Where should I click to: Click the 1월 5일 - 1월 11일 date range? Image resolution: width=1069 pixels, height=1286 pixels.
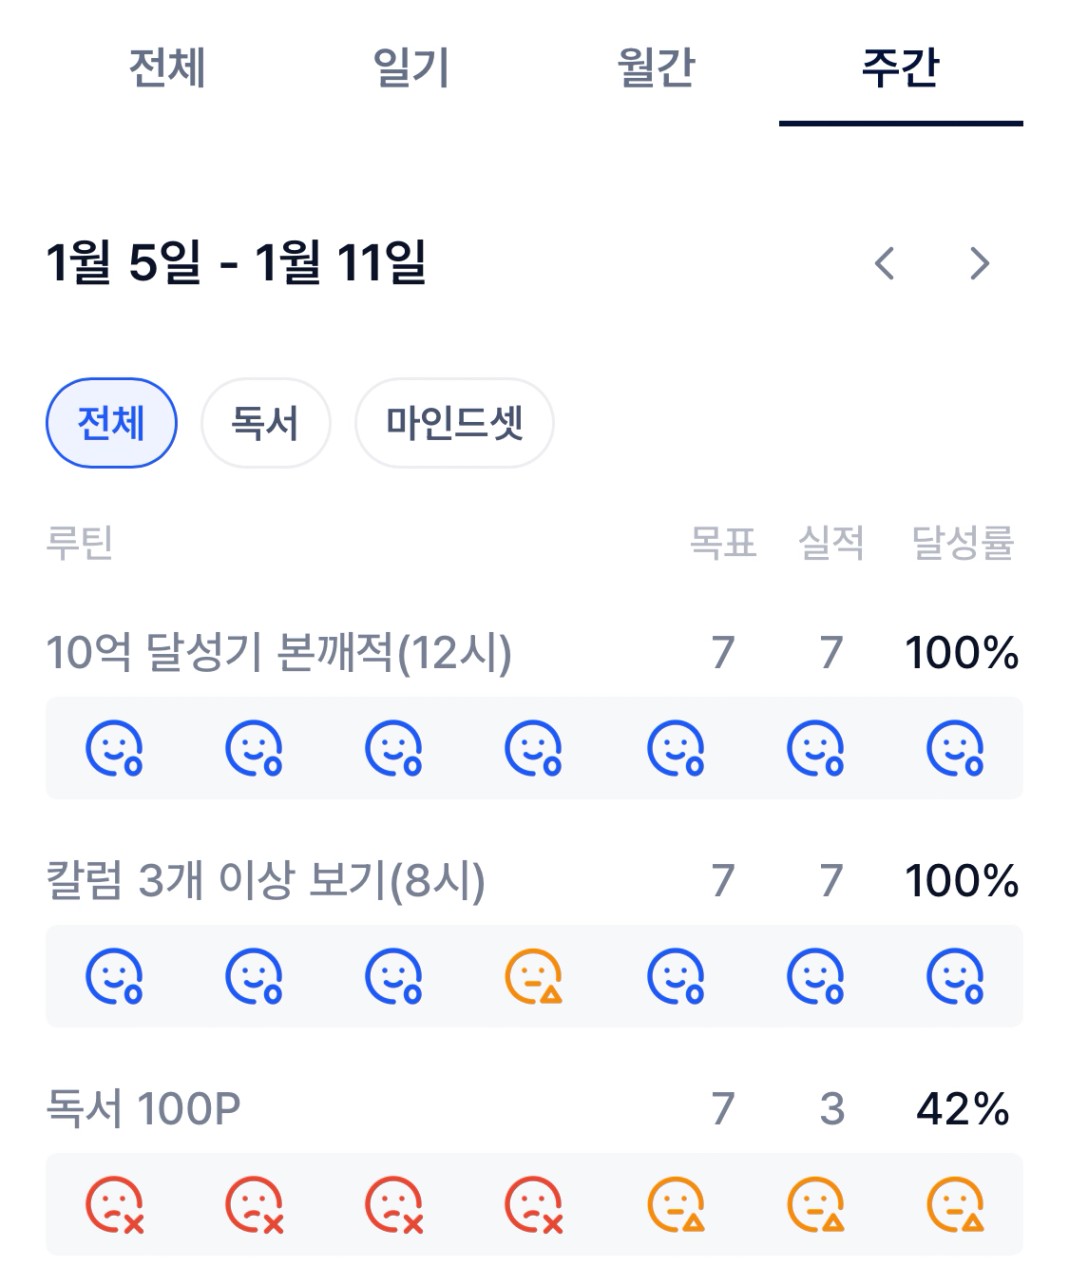tap(236, 263)
